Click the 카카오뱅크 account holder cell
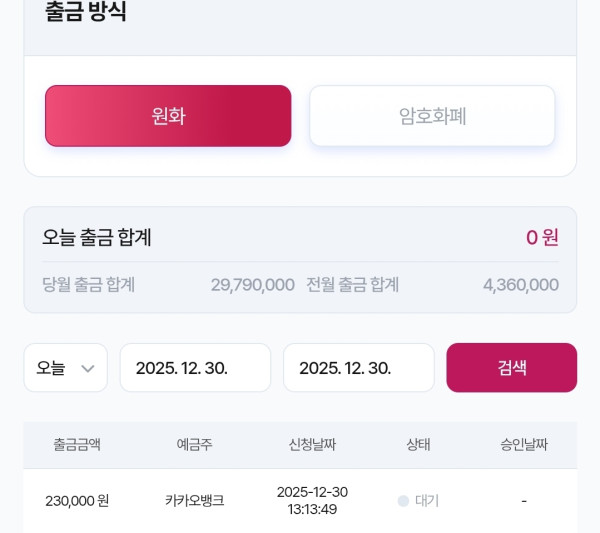 pos(194,501)
